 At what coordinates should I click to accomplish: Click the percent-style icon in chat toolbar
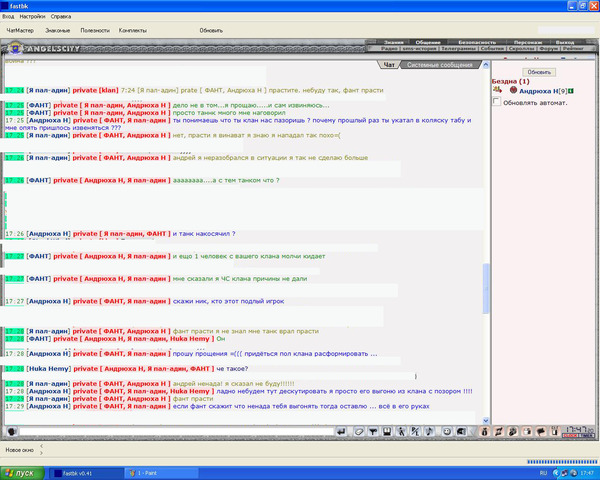coord(415,432)
